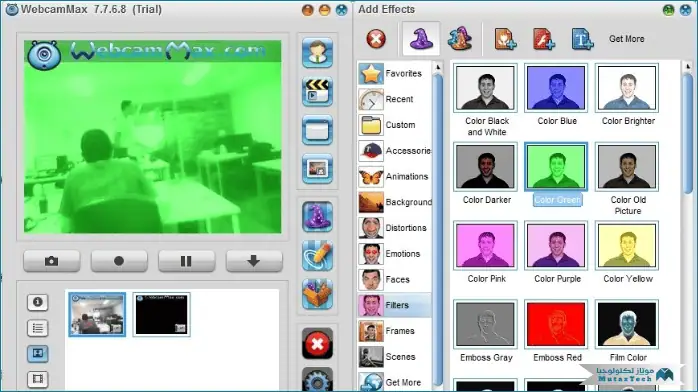Open the Accessories category

point(394,151)
